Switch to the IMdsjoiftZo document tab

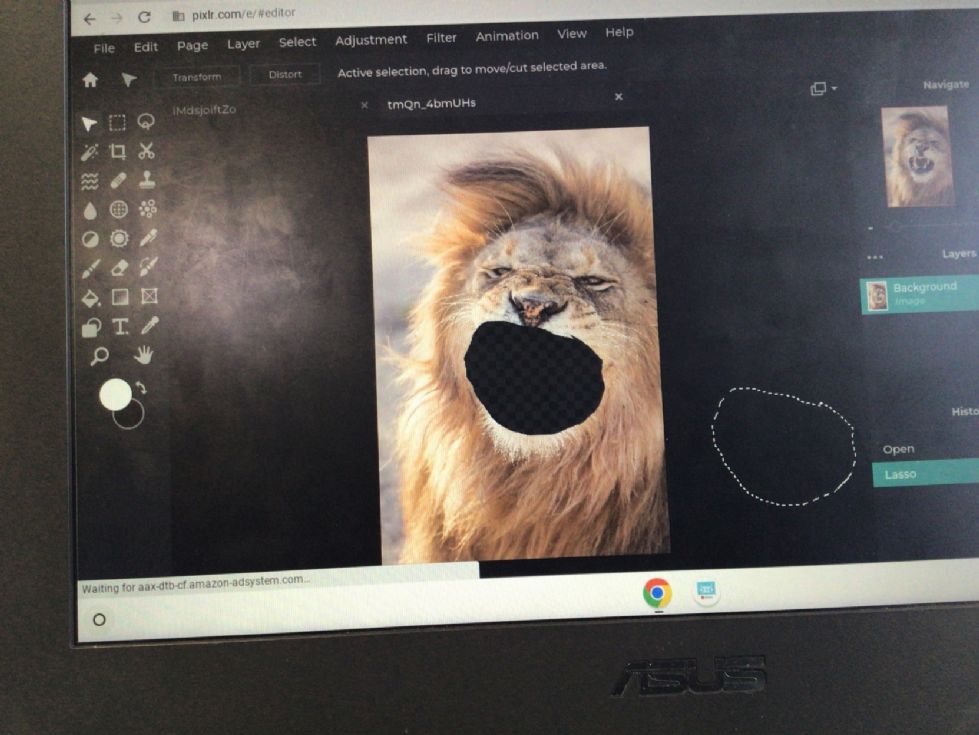[x=204, y=110]
